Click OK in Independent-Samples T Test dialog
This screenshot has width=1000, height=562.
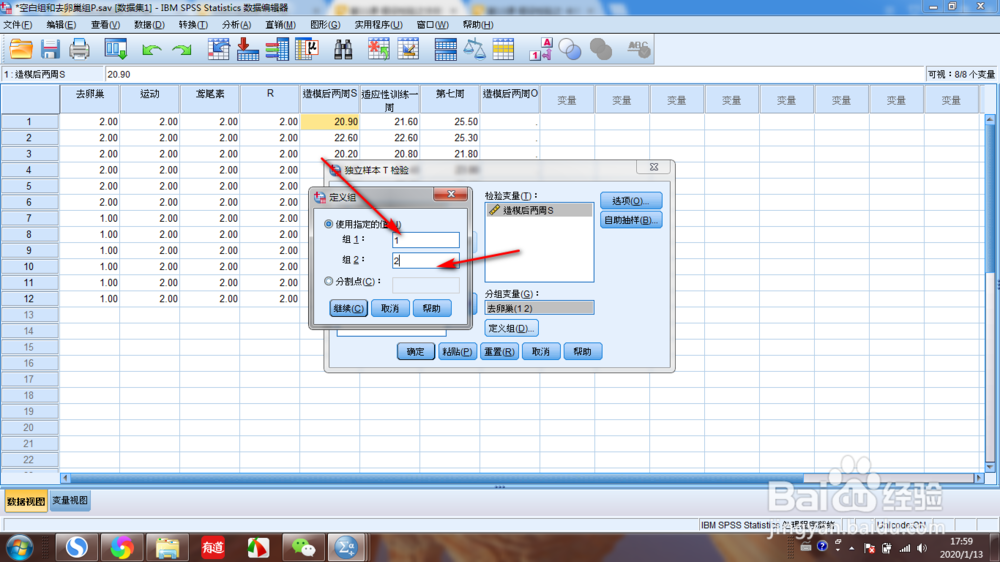415,351
